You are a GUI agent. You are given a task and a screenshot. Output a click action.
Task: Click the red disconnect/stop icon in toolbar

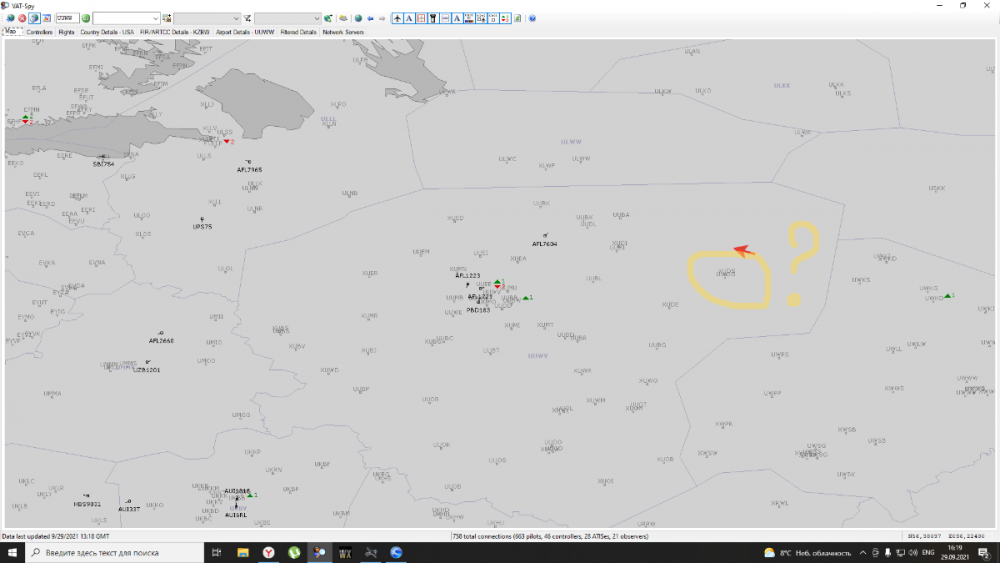(x=22, y=18)
